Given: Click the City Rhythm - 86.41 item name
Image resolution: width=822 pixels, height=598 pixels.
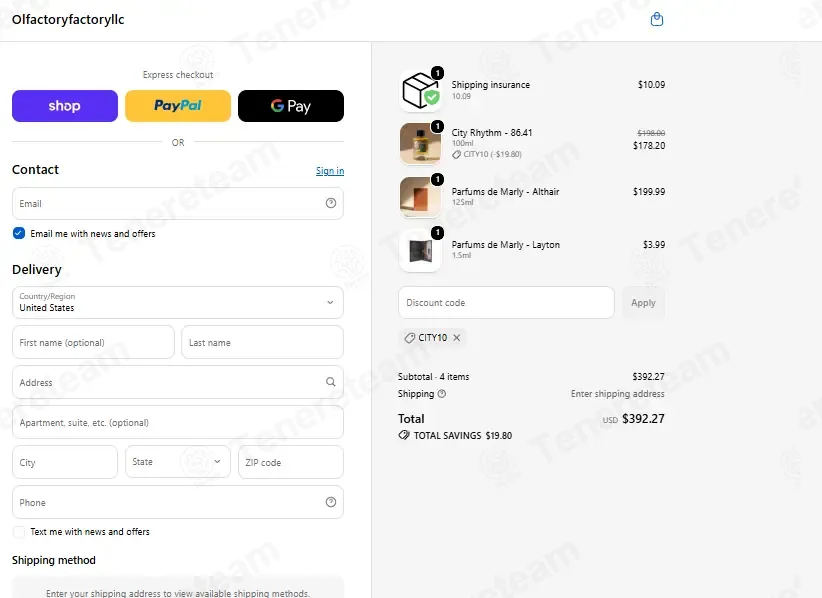Looking at the screenshot, I should 492,133.
